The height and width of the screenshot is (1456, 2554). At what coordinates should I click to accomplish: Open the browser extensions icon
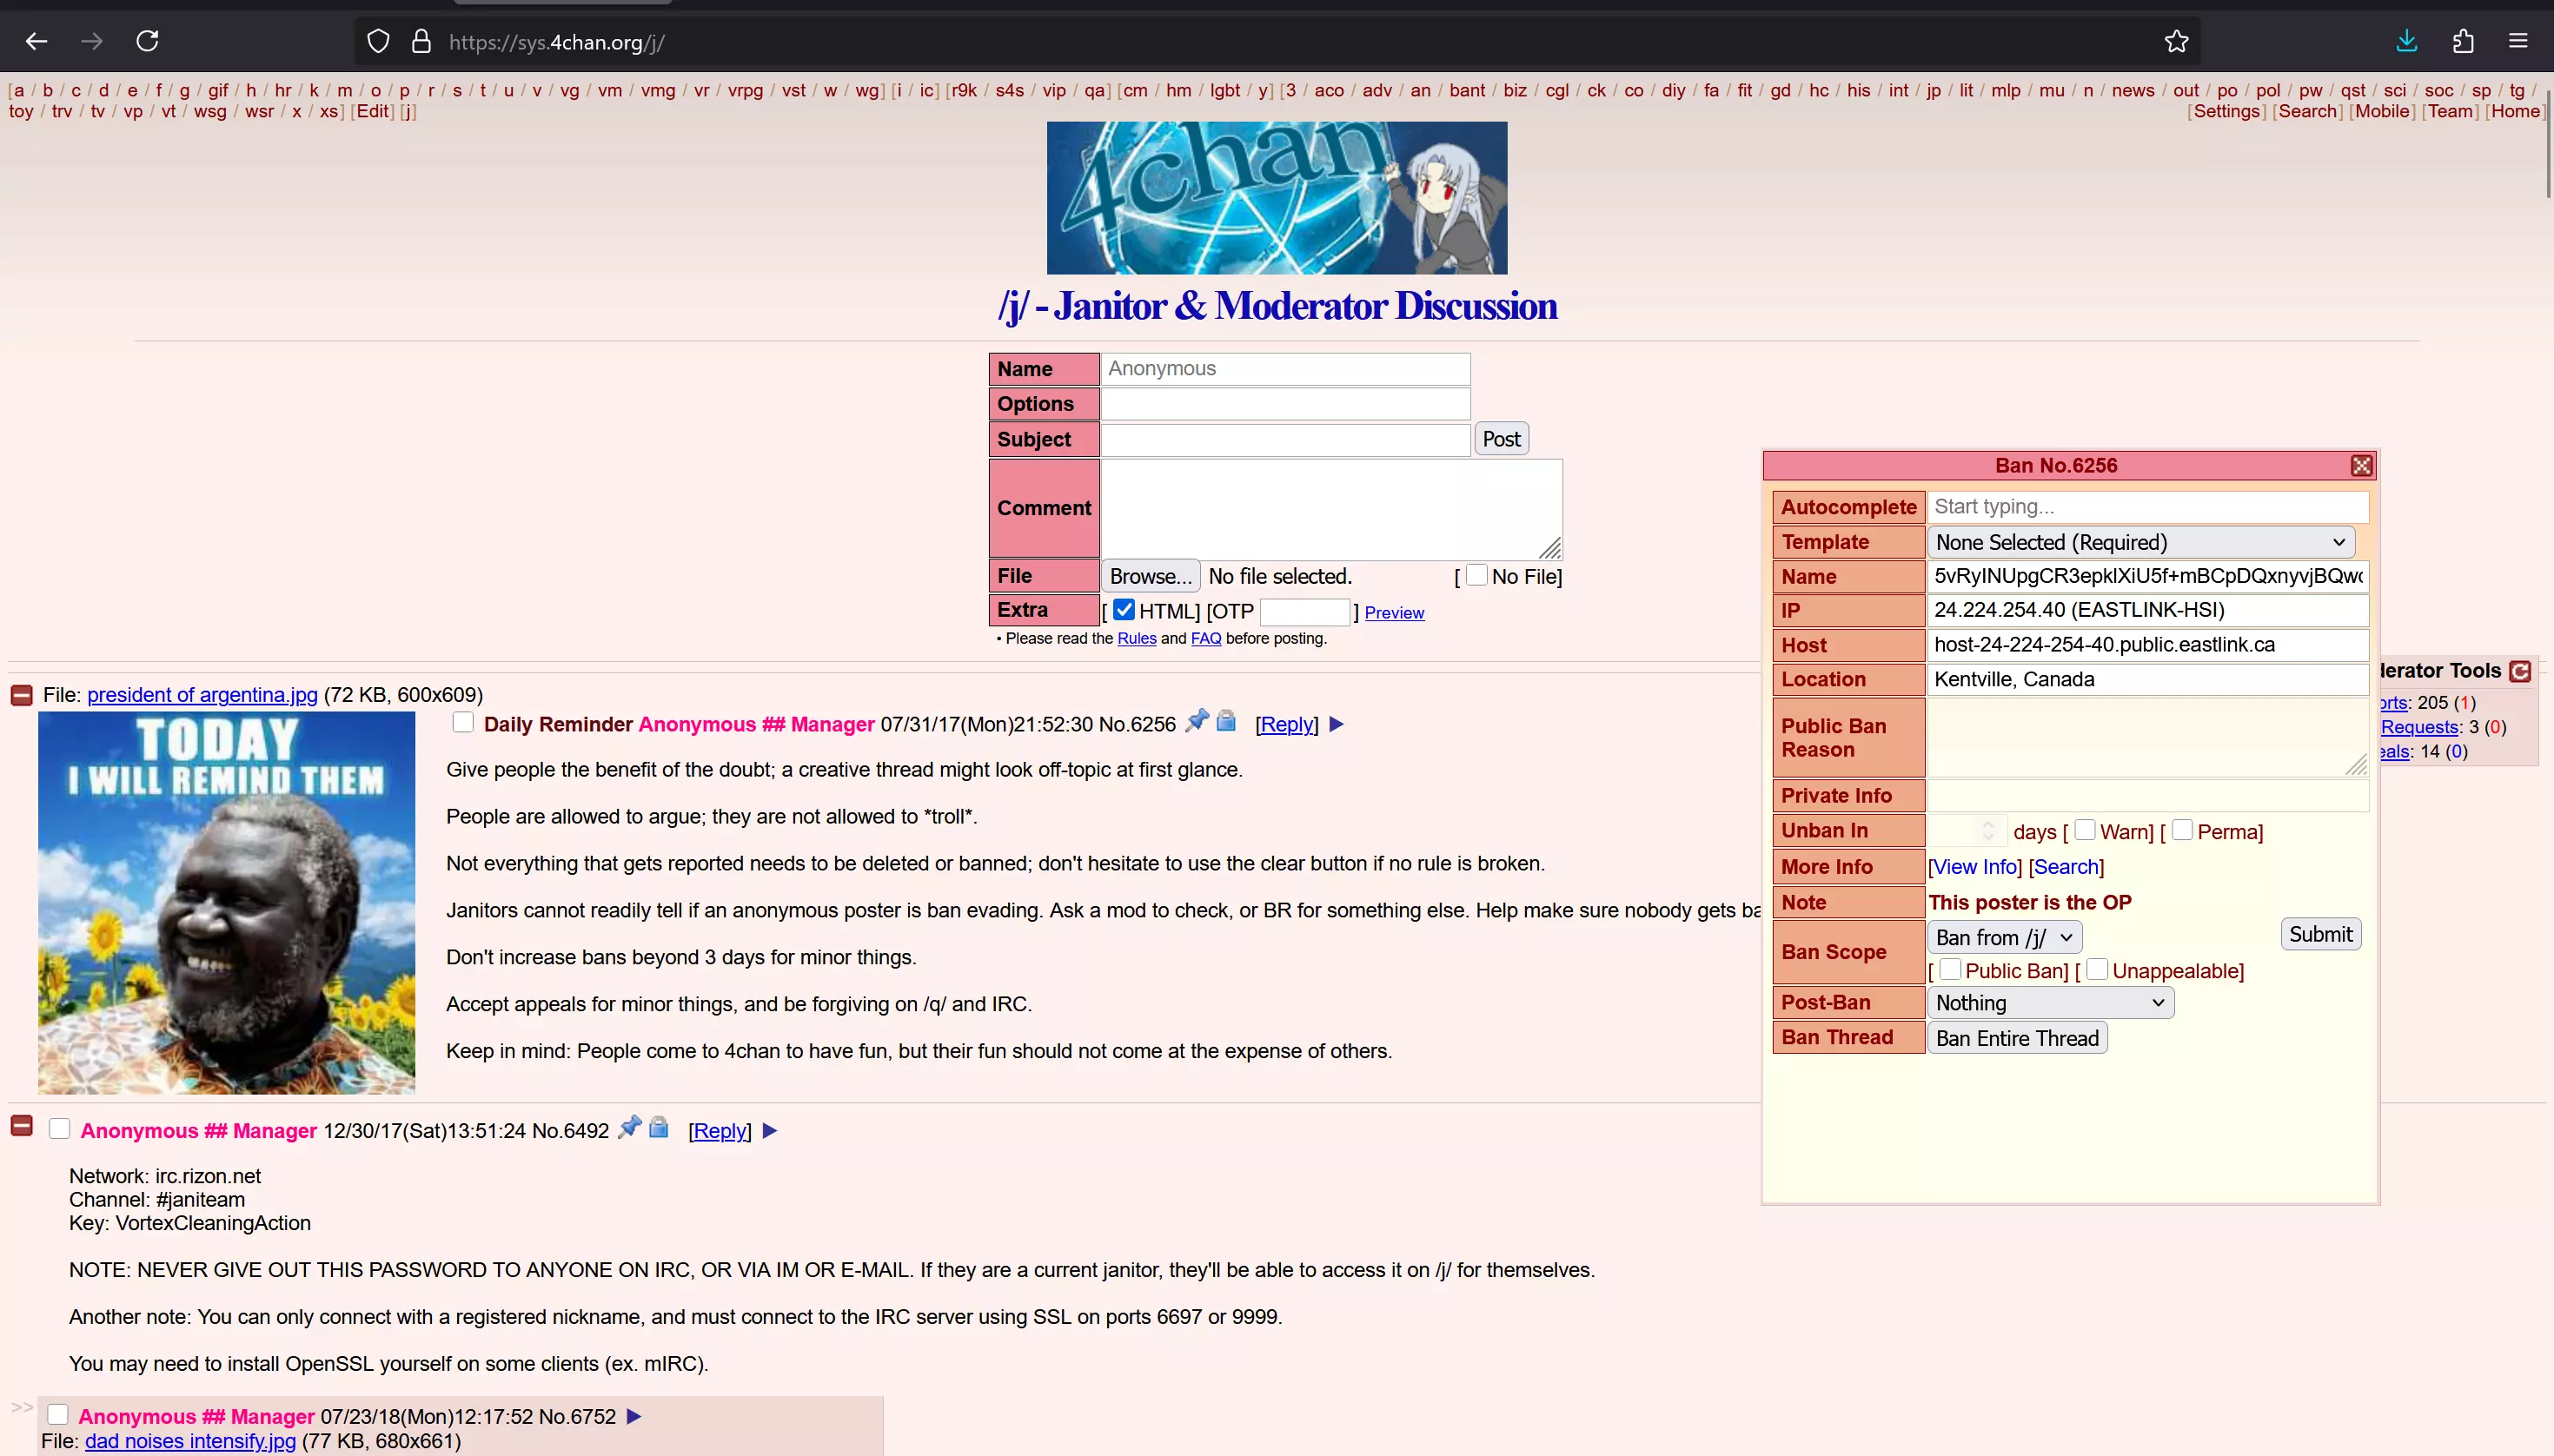click(x=2463, y=41)
